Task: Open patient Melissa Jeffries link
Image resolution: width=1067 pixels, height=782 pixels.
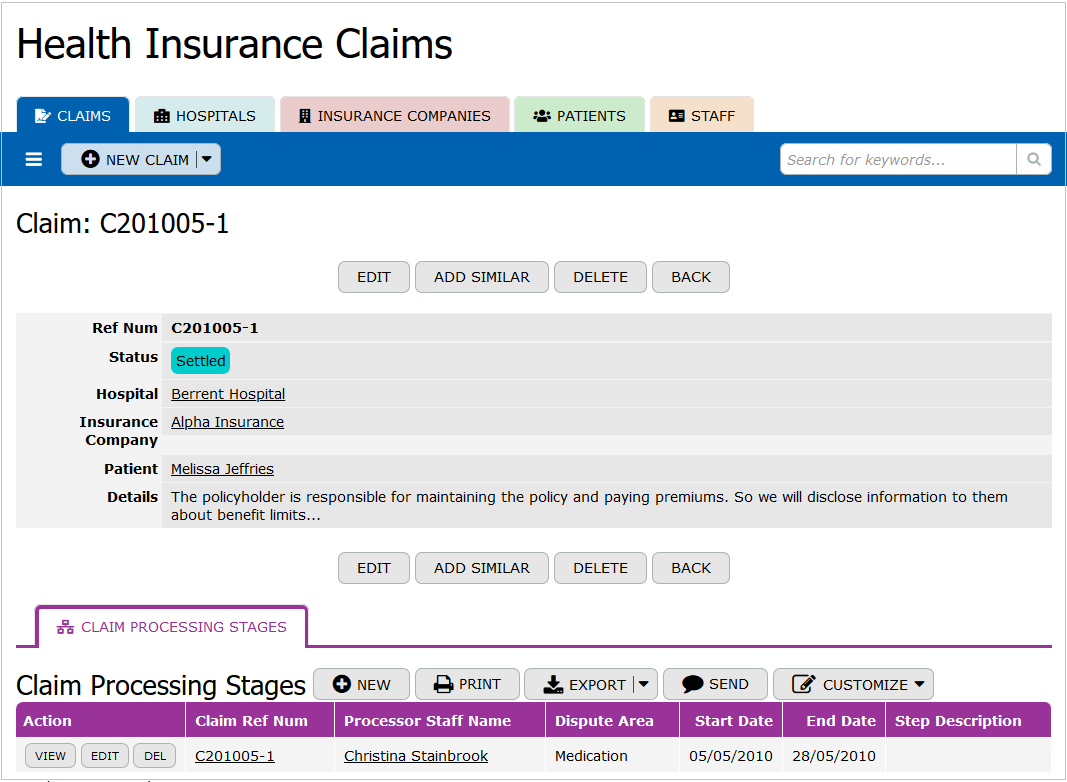Action: click(222, 469)
